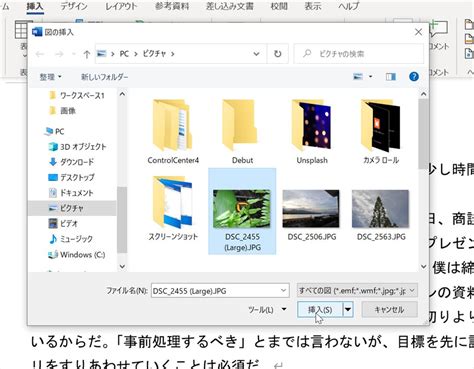Open the デザイン ribbon tab in Word
474x369 pixels.
74,7
